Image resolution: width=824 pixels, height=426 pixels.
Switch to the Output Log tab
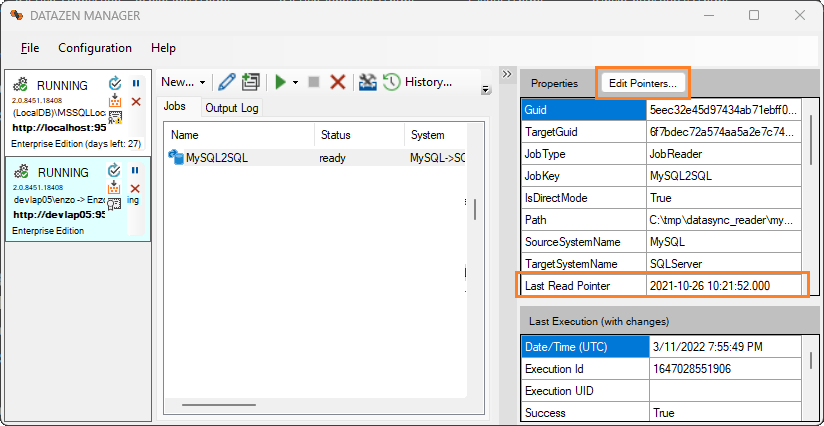pyautogui.click(x=232, y=107)
